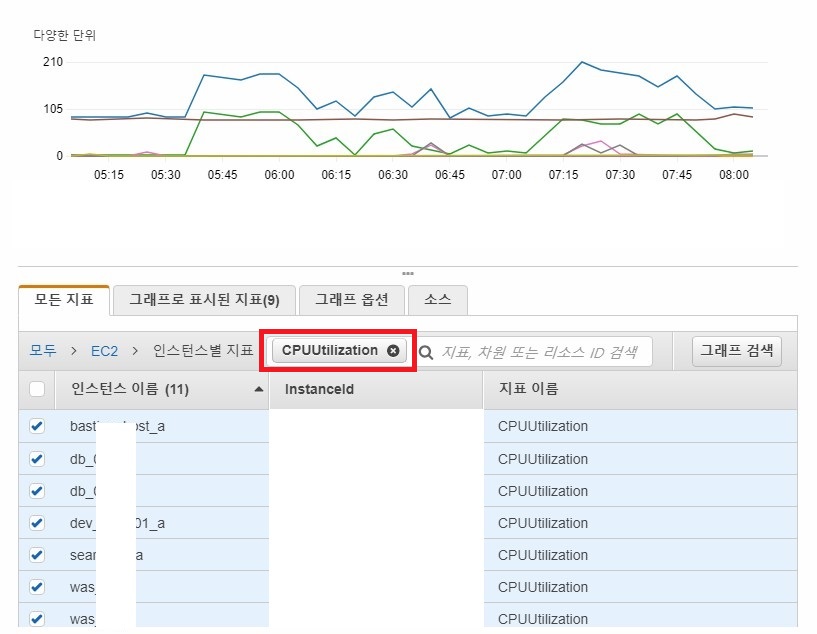The width and height of the screenshot is (817, 634).
Task: Open the 그래프로 표시된 지표(9) tab
Action: 204,299
